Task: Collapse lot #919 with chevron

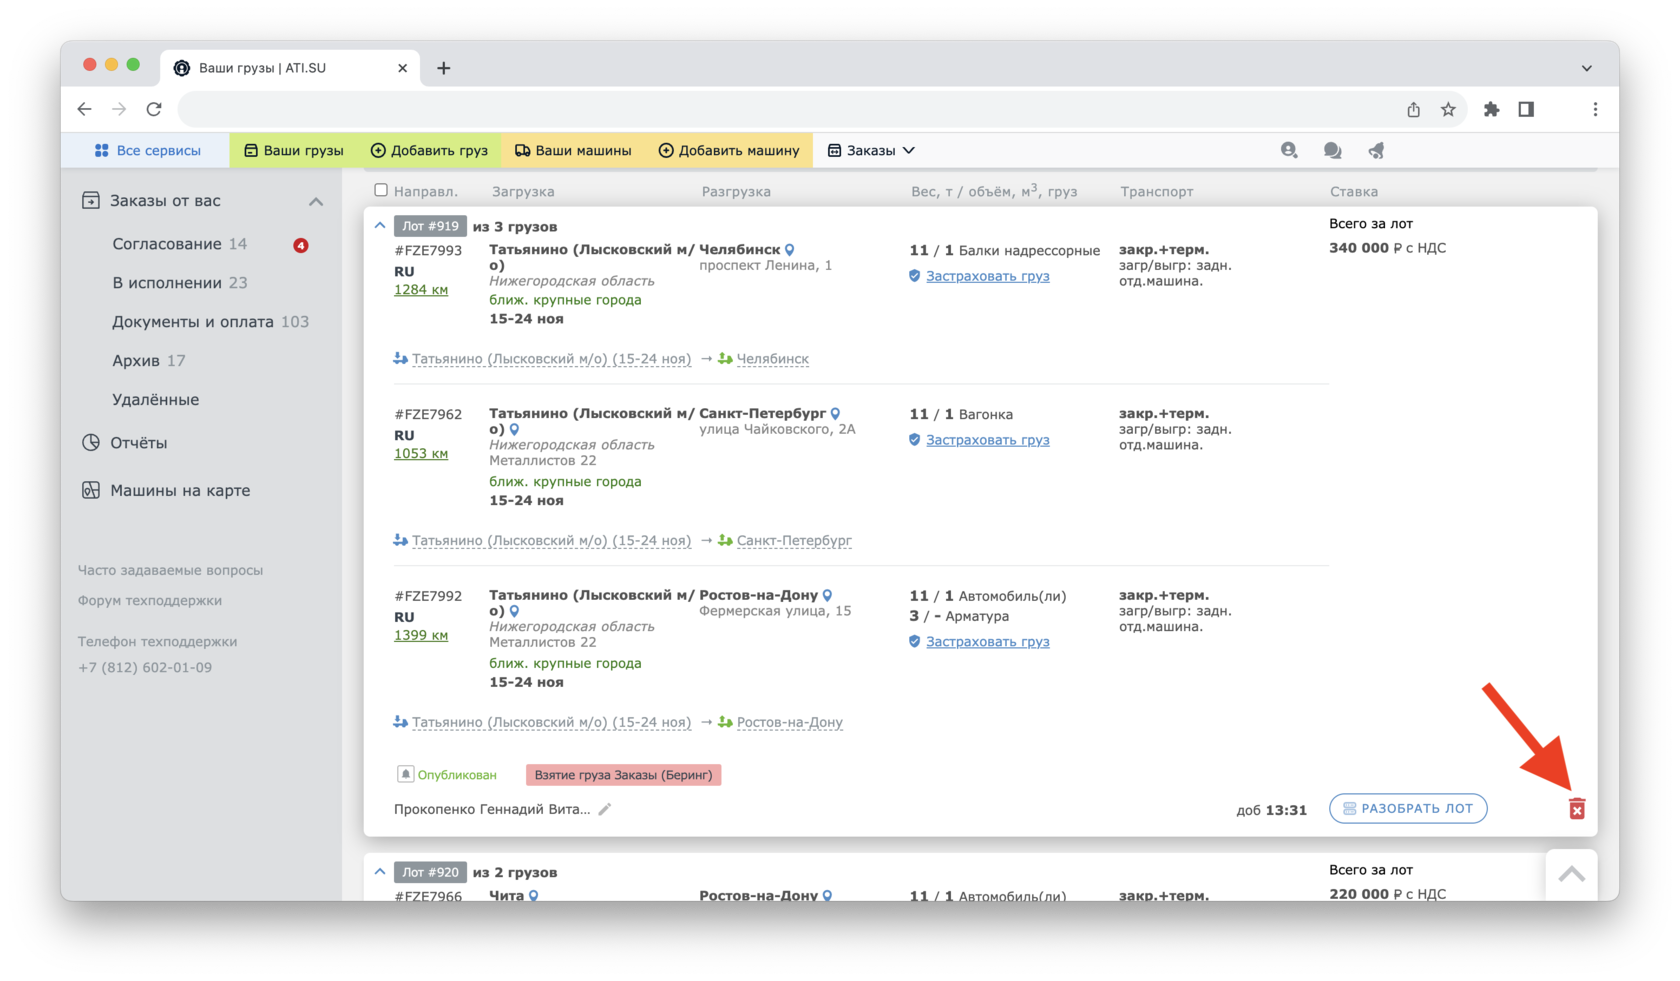Action: [x=380, y=226]
